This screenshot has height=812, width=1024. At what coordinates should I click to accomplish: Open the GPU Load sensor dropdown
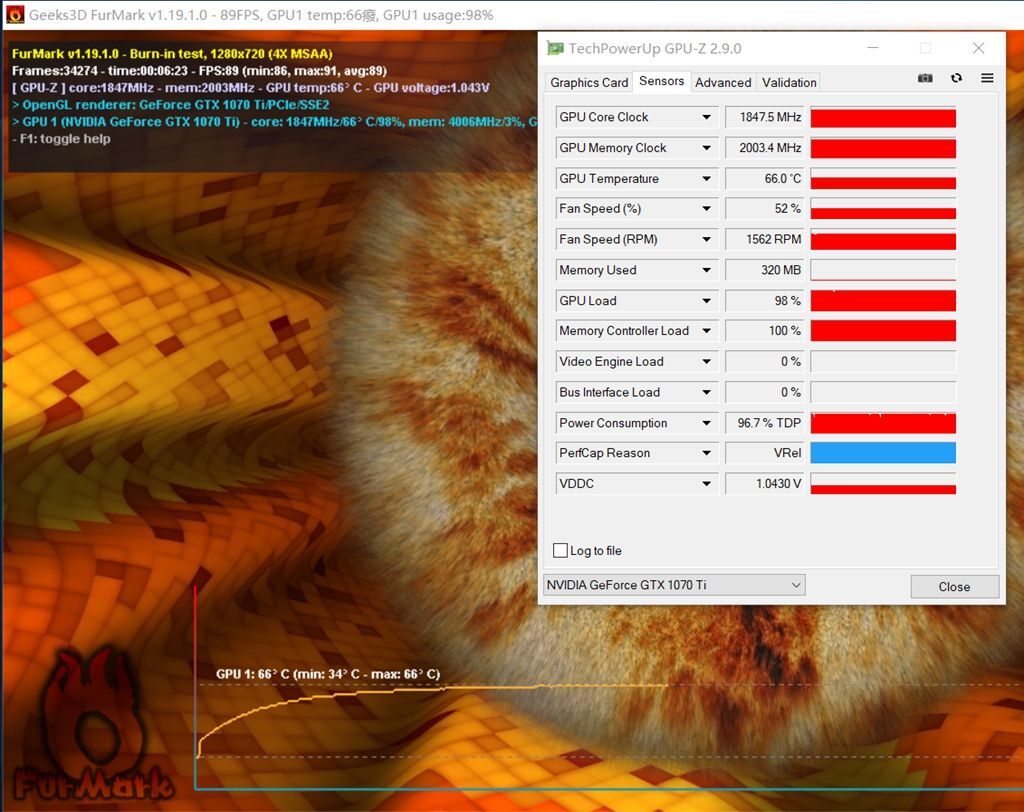[x=706, y=300]
